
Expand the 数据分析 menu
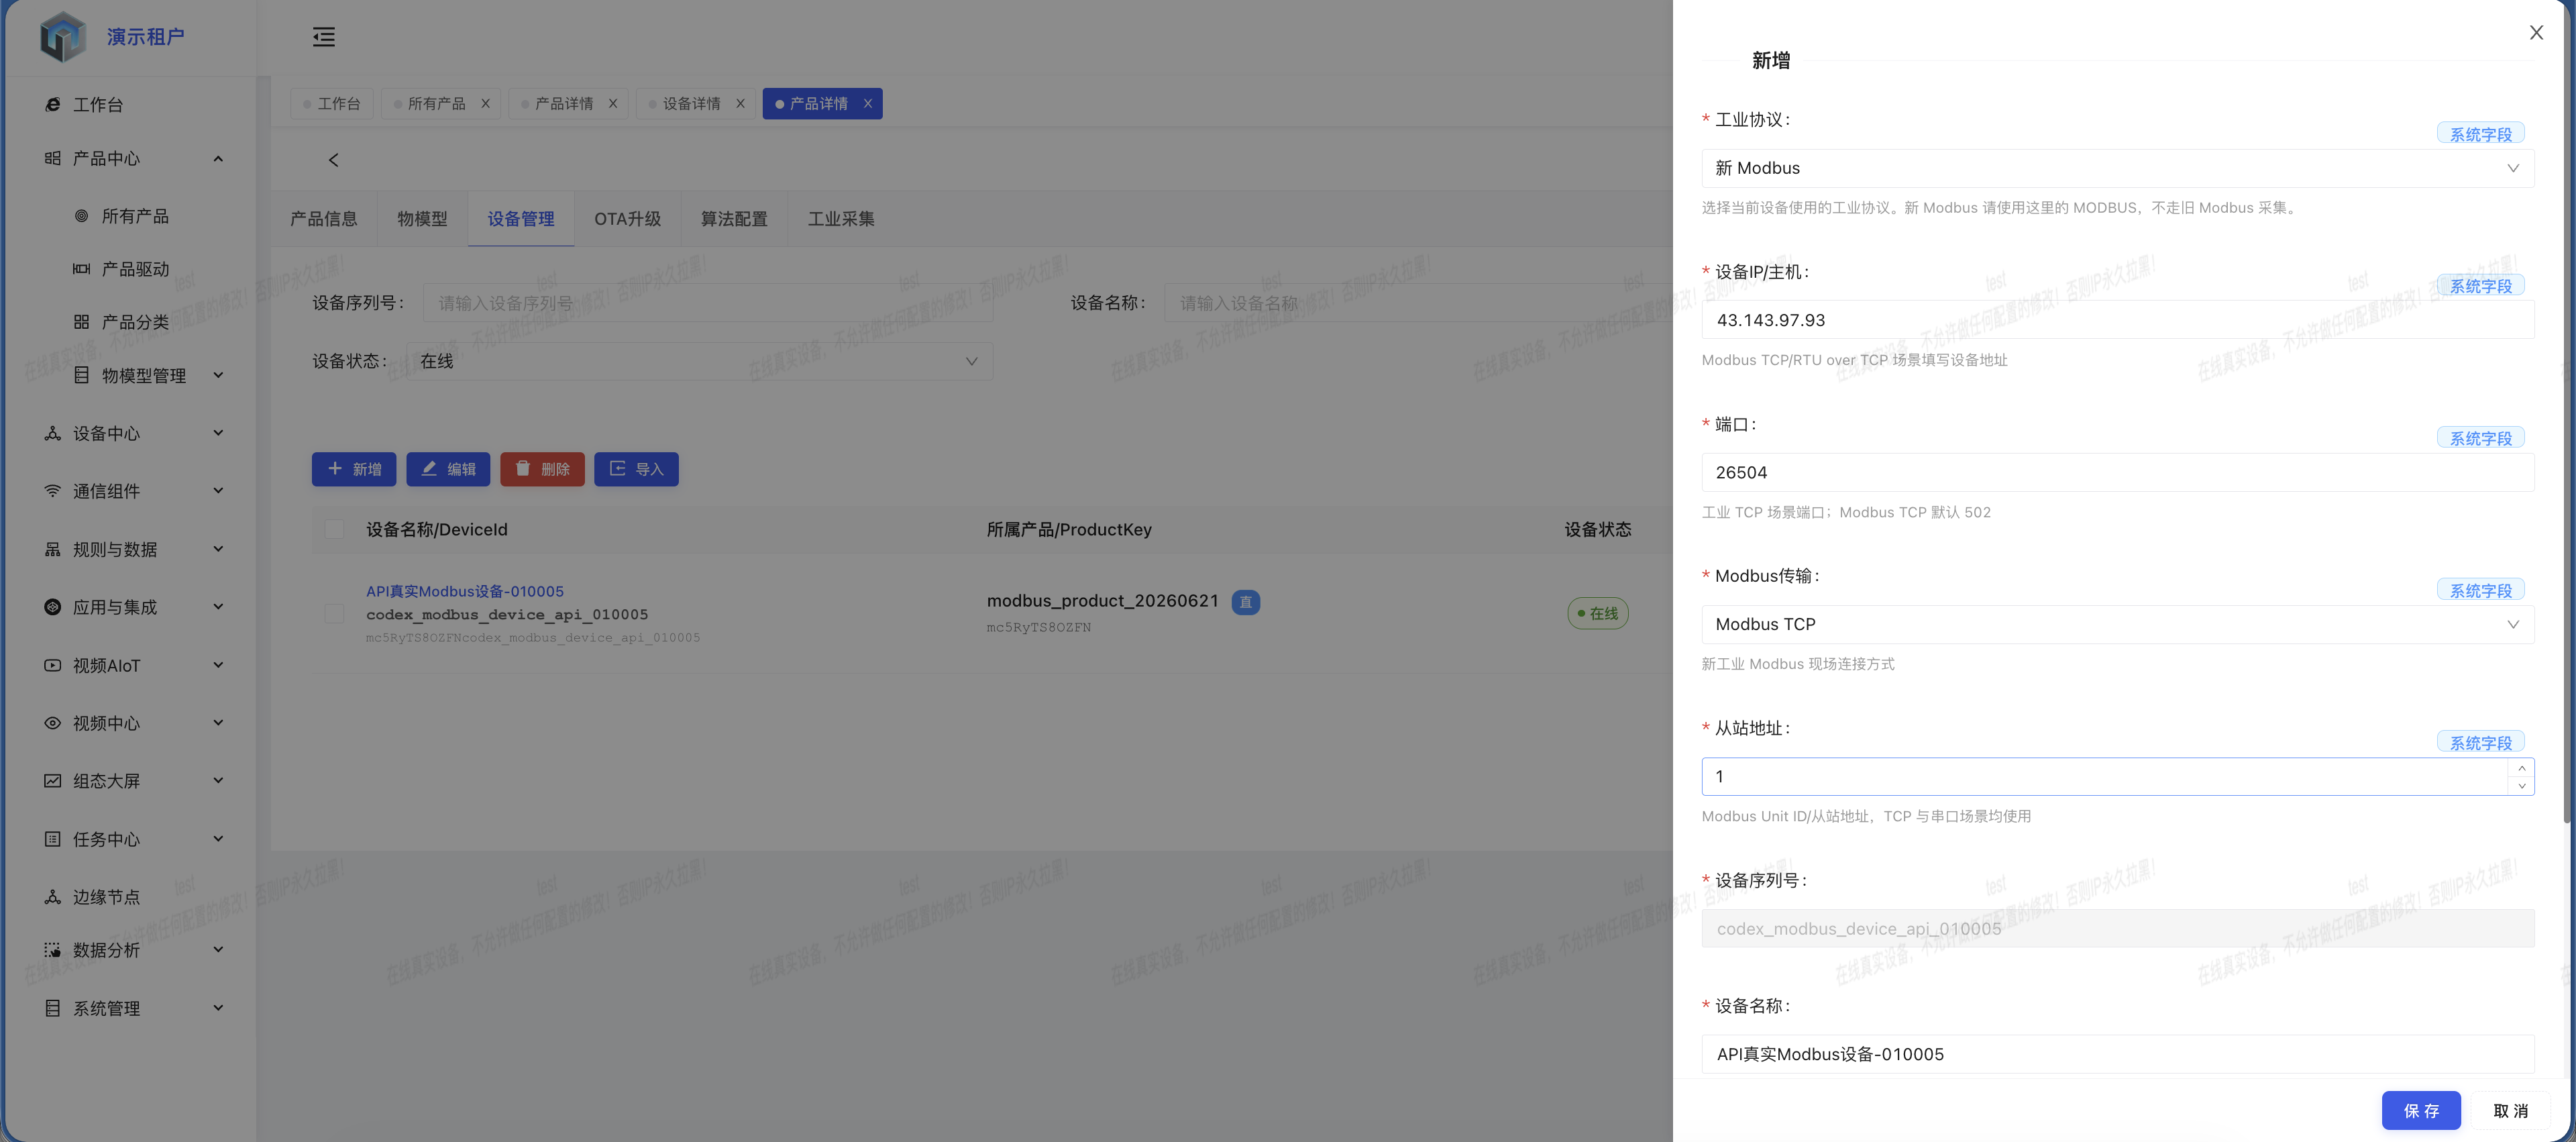(x=218, y=950)
